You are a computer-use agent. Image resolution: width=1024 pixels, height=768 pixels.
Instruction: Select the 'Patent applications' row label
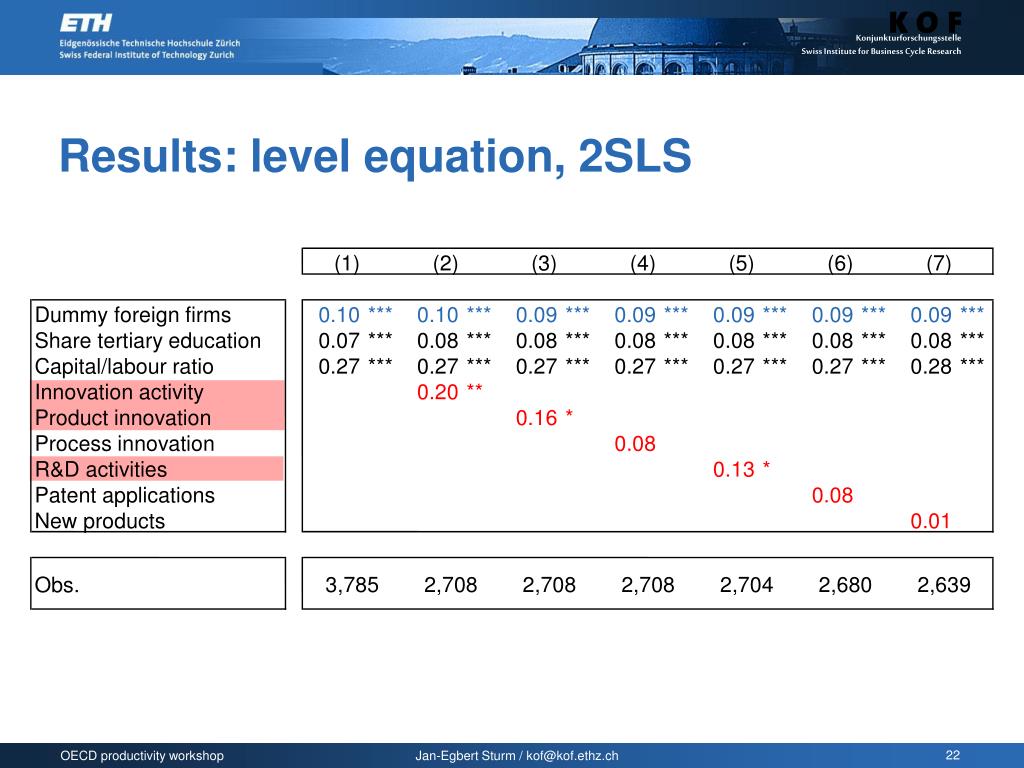tap(125, 495)
